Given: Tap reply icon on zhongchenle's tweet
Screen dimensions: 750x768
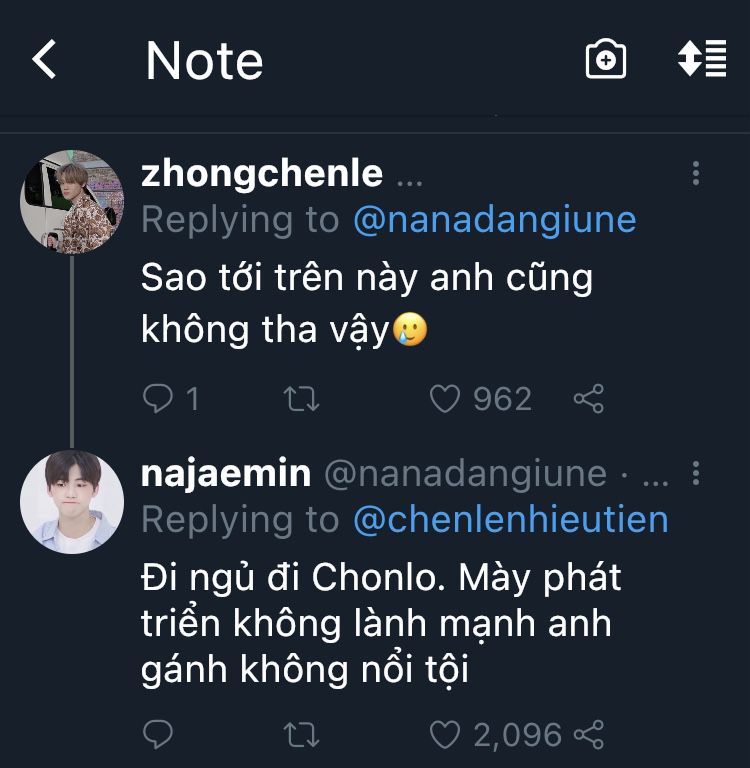Looking at the screenshot, I should point(158,400).
